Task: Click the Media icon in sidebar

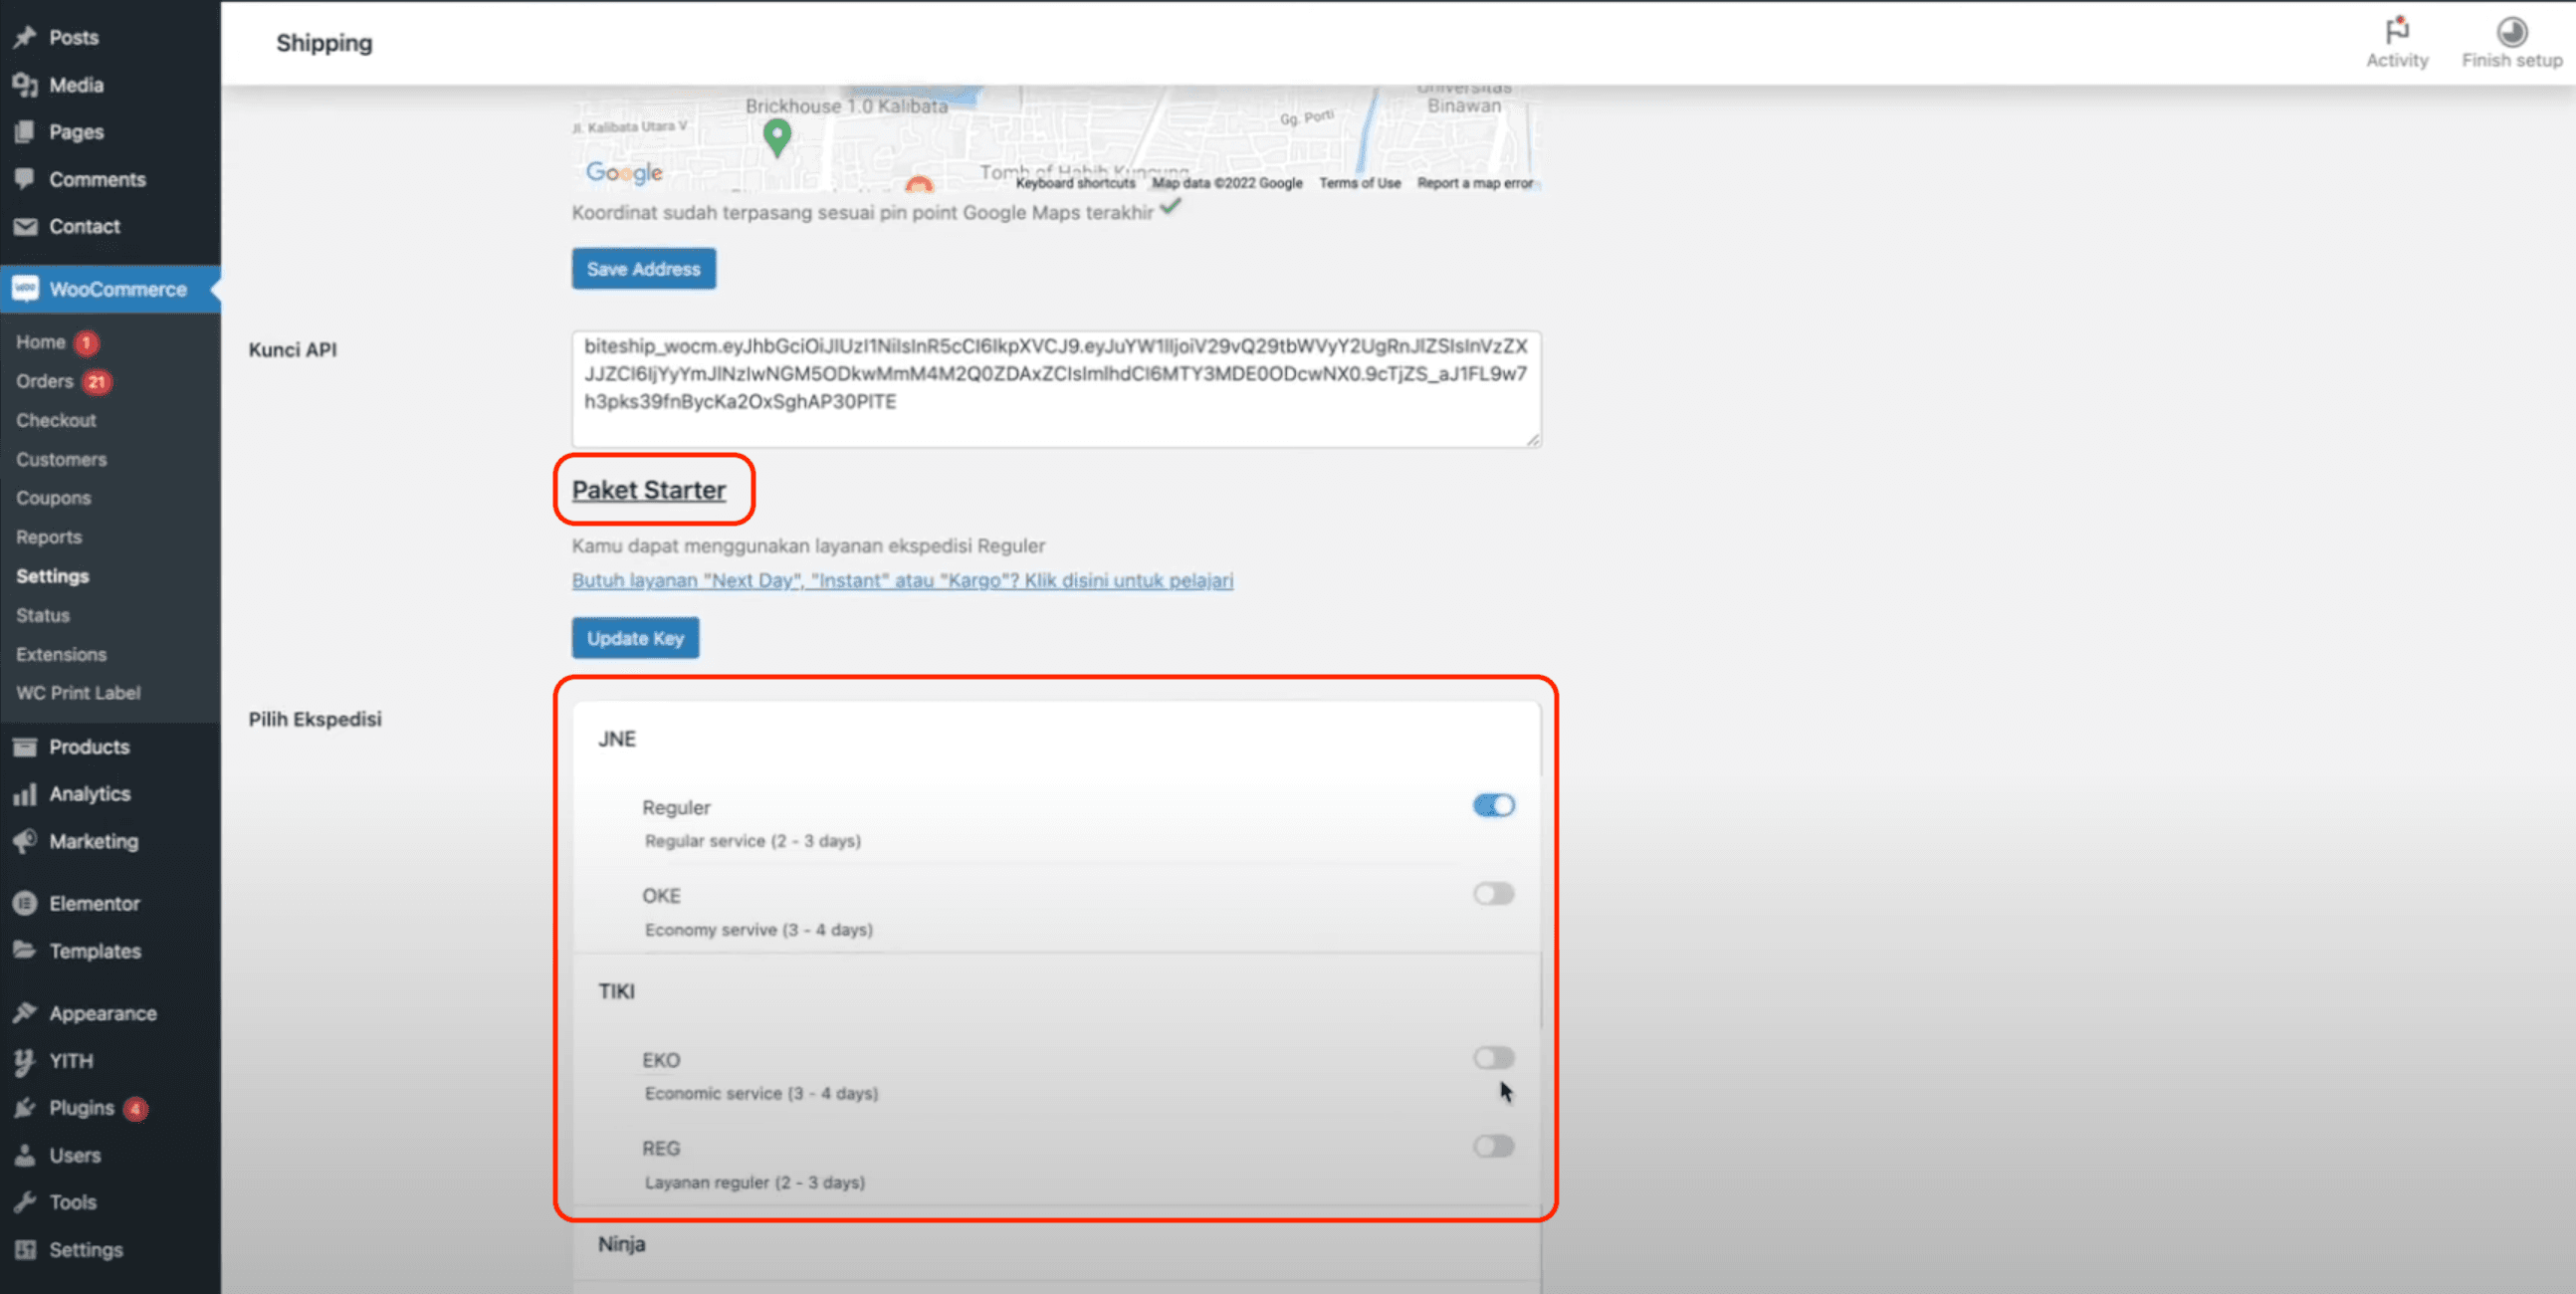Action: [x=25, y=85]
